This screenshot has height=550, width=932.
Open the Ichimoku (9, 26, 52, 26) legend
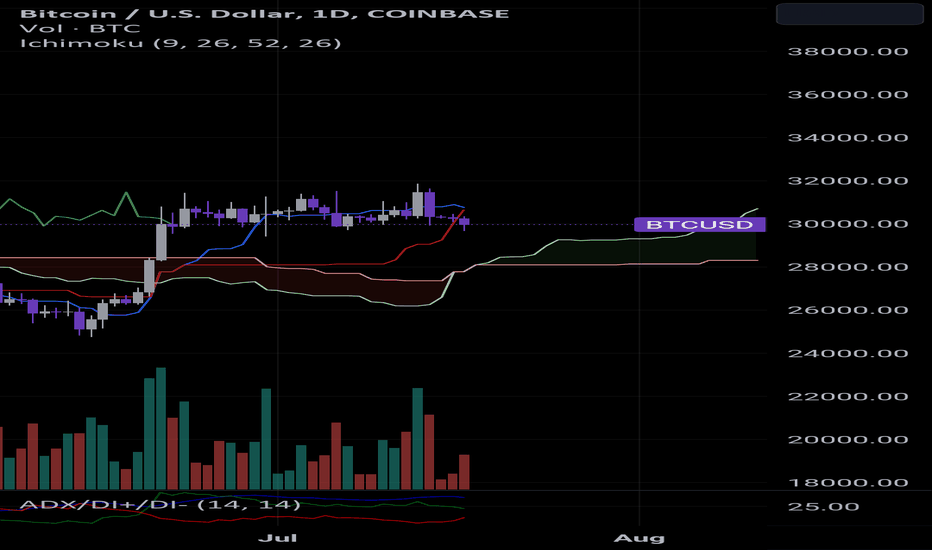(181, 43)
